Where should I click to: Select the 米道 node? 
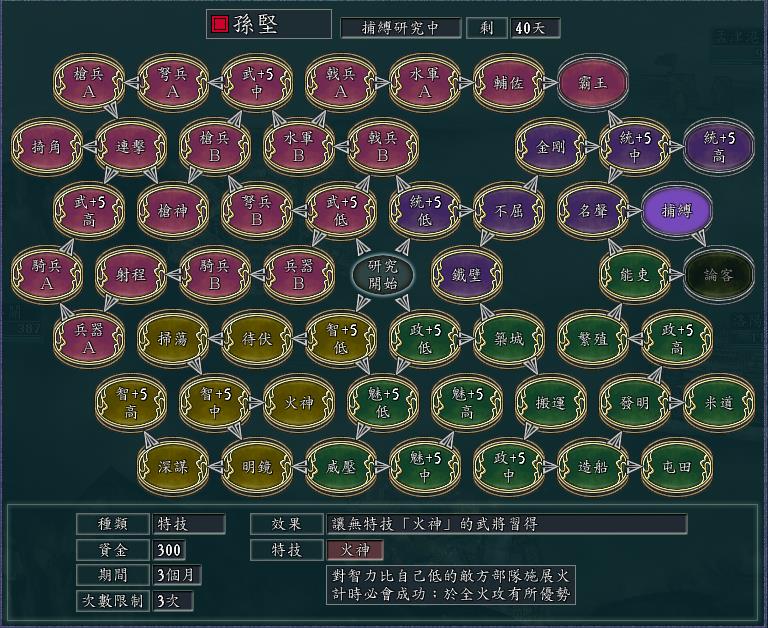coord(719,402)
